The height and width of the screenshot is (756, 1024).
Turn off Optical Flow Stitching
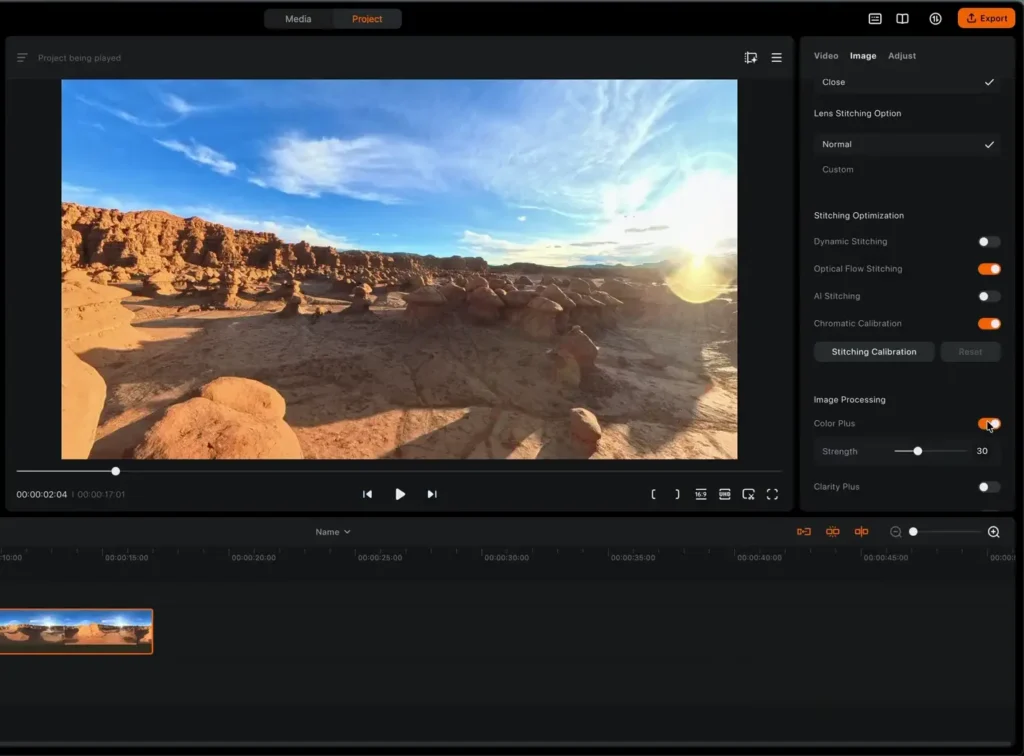click(988, 269)
